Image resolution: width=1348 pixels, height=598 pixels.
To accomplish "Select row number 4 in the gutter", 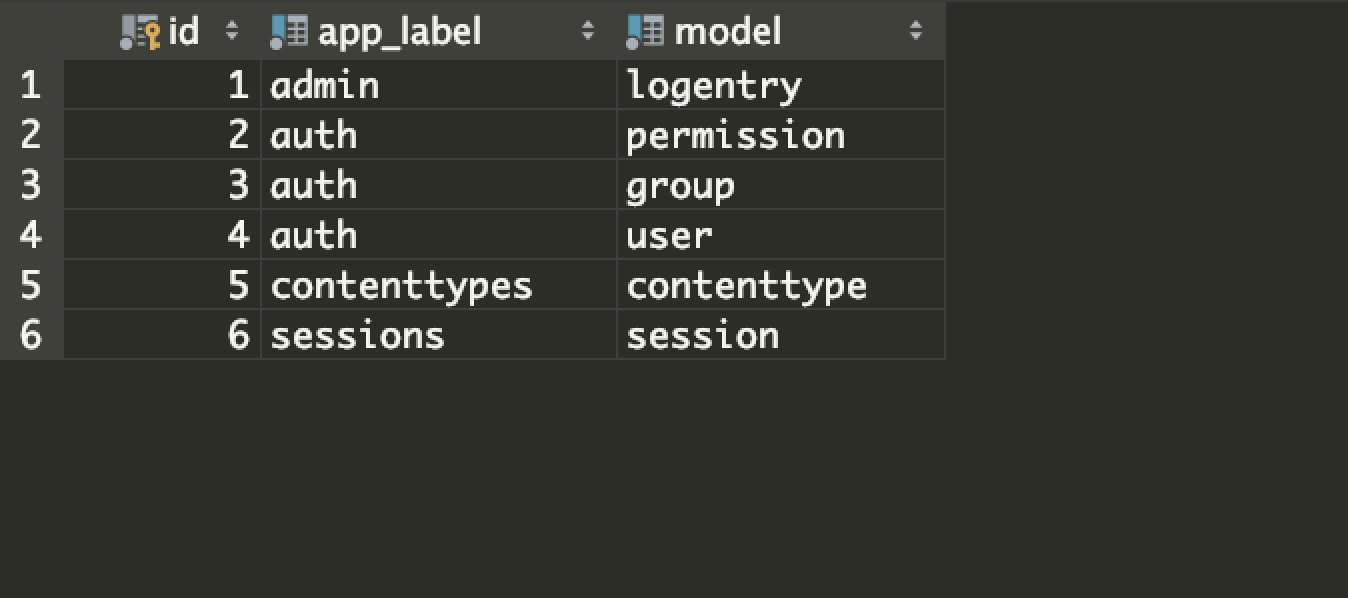I will (x=31, y=235).
